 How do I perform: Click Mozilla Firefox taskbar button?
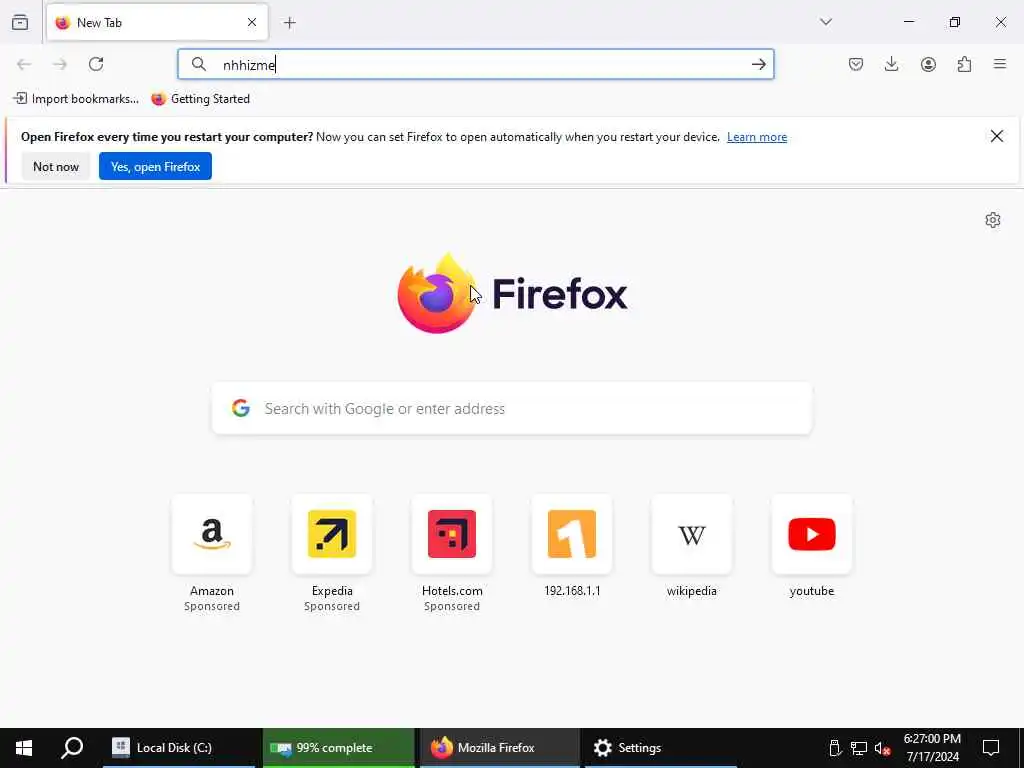[x=499, y=748]
